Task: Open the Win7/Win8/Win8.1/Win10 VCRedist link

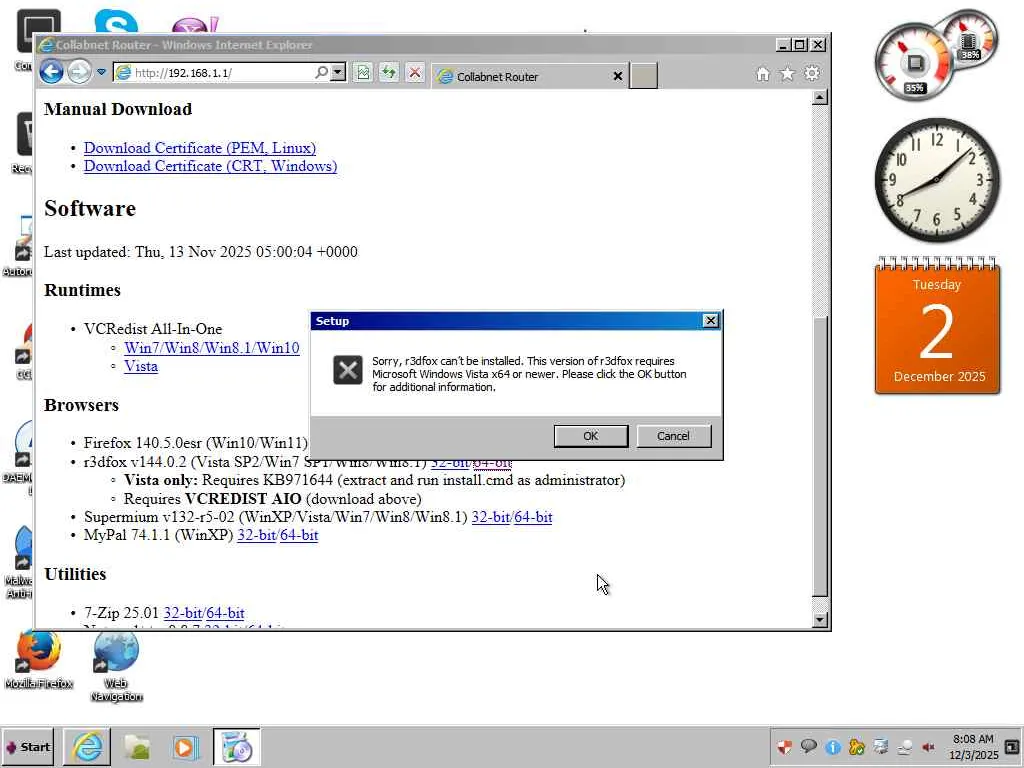Action: coord(212,347)
